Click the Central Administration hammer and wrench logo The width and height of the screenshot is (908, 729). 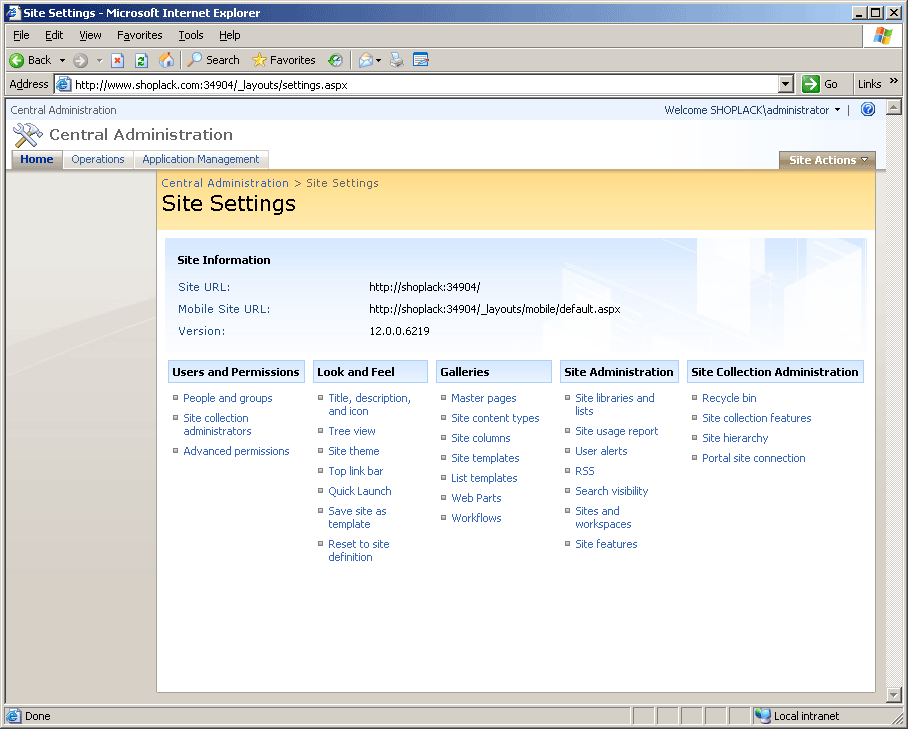pos(27,135)
